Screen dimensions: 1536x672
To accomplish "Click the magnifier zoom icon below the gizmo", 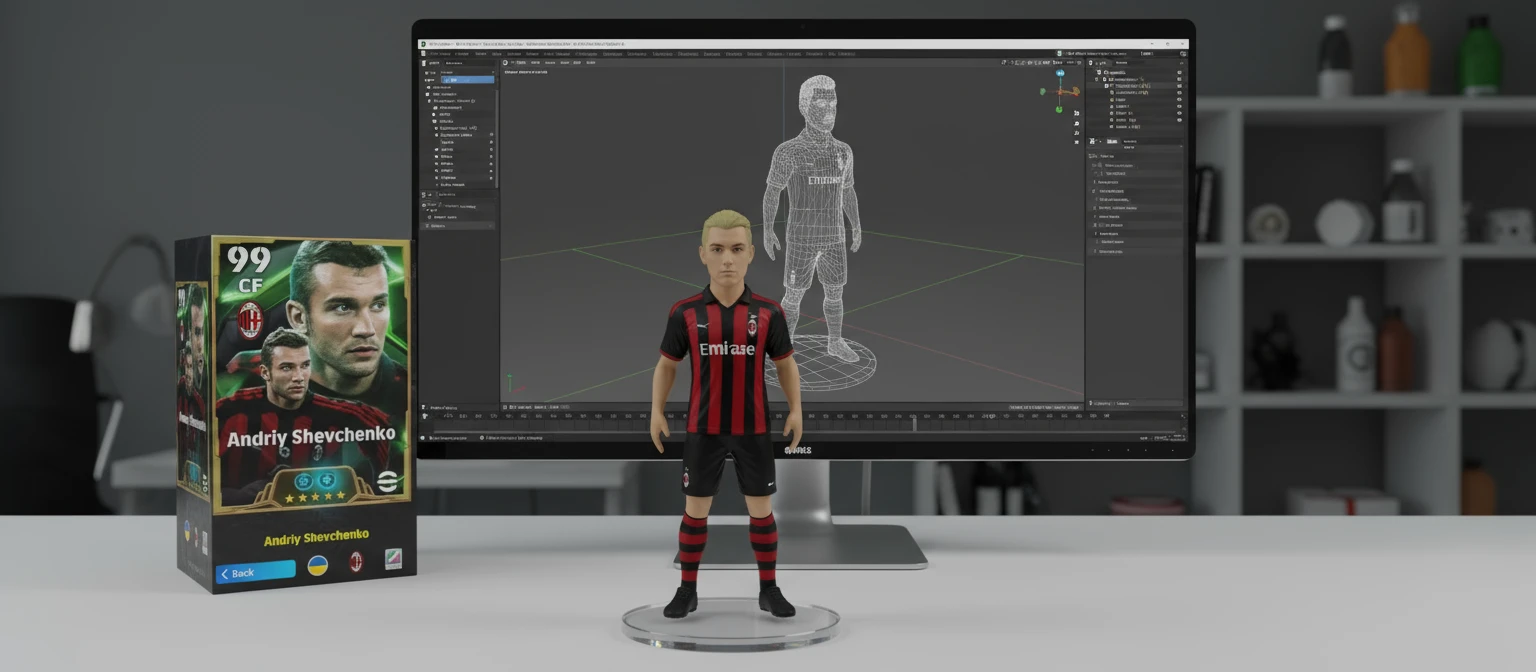I will 1076,113.
